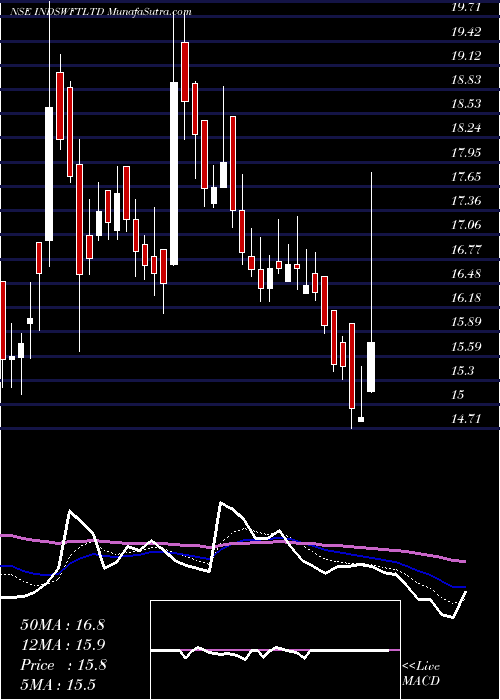Click inside the MACD inset chart box
The image size is (500, 700).
click(275, 650)
